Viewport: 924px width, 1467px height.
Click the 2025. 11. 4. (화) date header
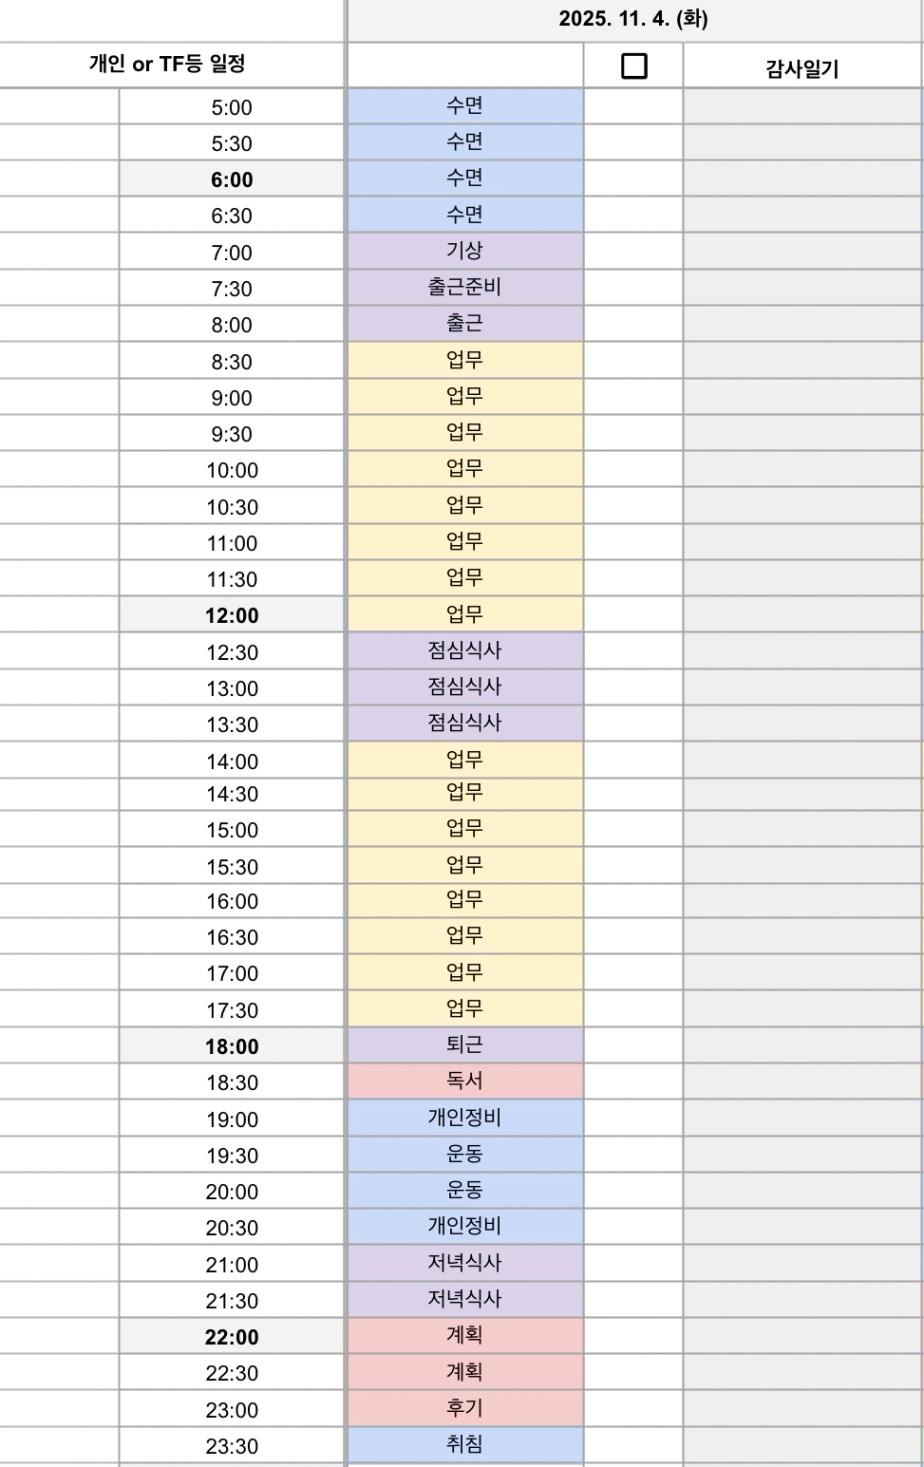[634, 19]
